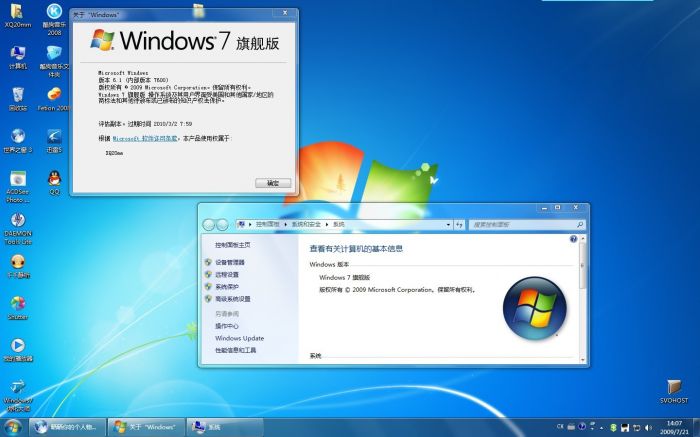This screenshot has width=700, height=437.
Task: Click the volume speaker tray icon
Action: tap(648, 428)
